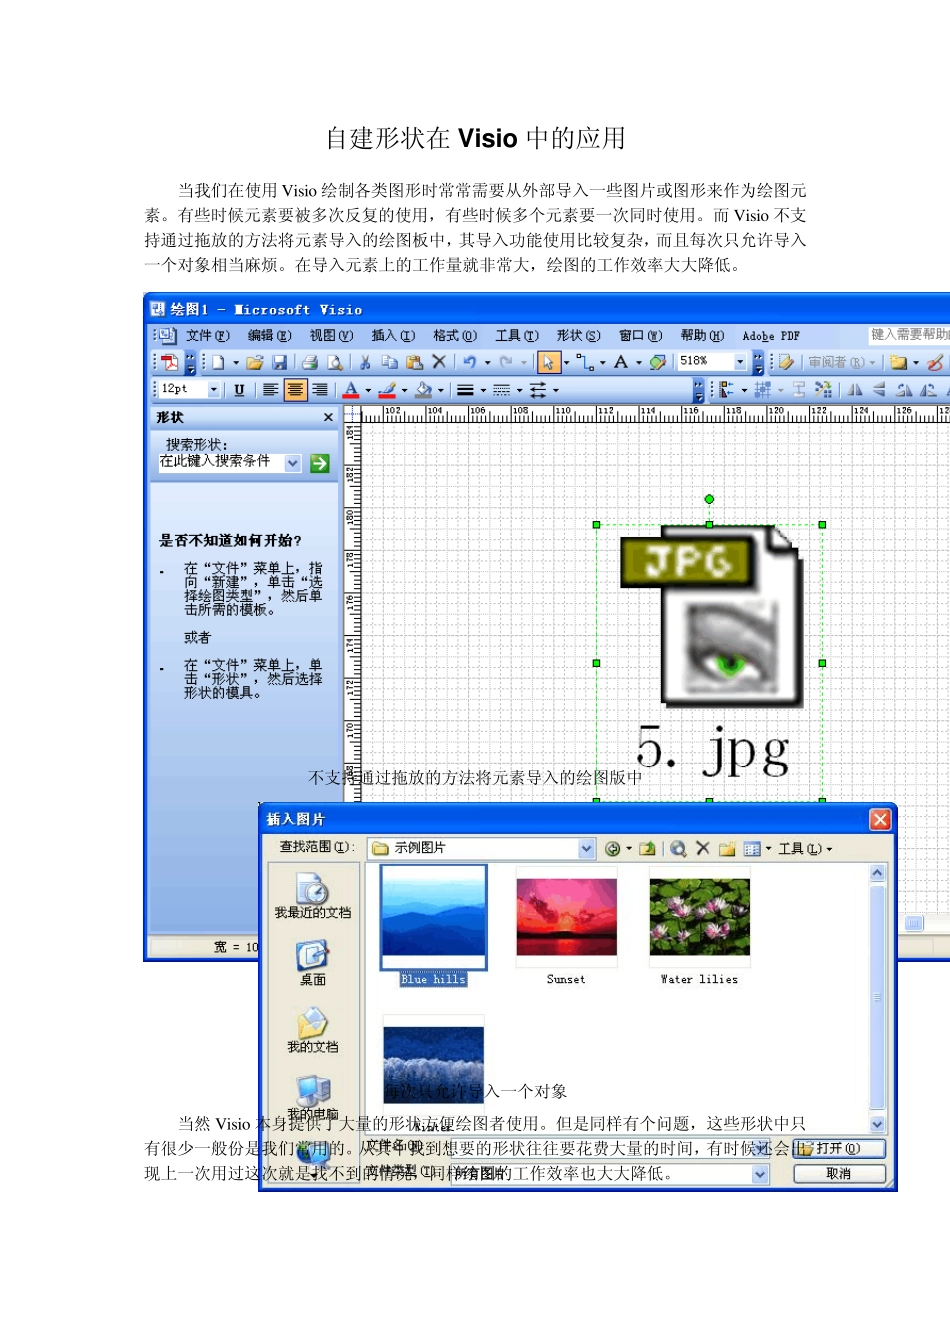The image size is (950, 1344).
Task: Align text left in formatting toolbar
Action: pyautogui.click(x=270, y=390)
